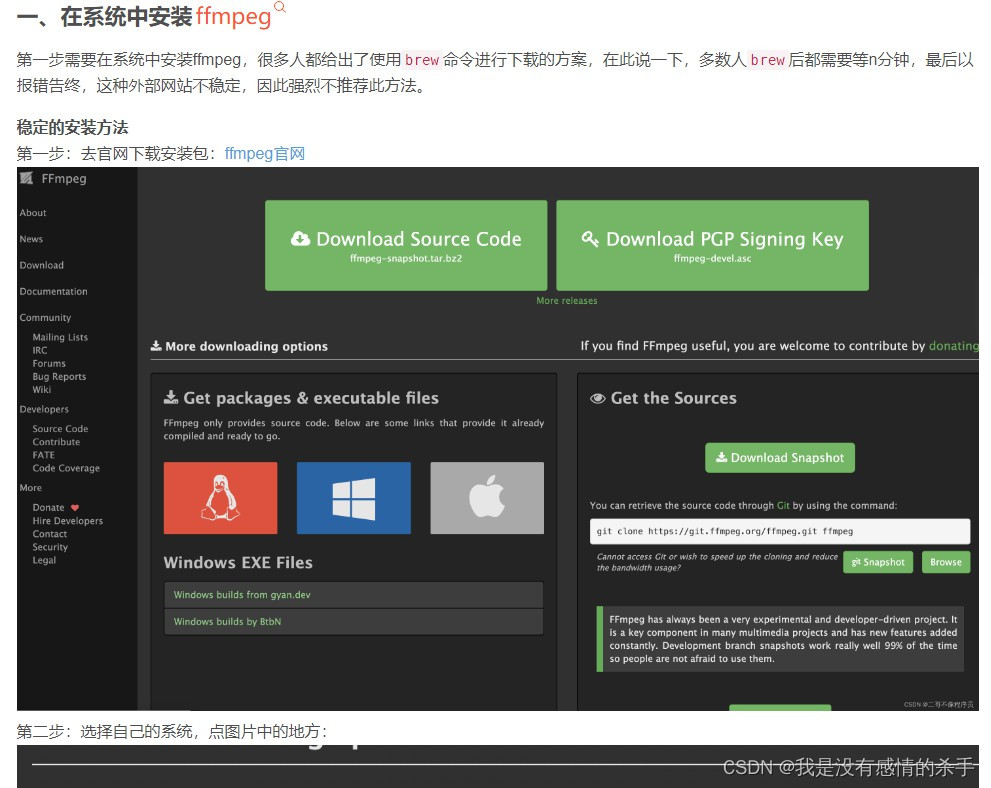
Task: Click the key icon in PGP Signing Key button
Action: click(x=590, y=239)
